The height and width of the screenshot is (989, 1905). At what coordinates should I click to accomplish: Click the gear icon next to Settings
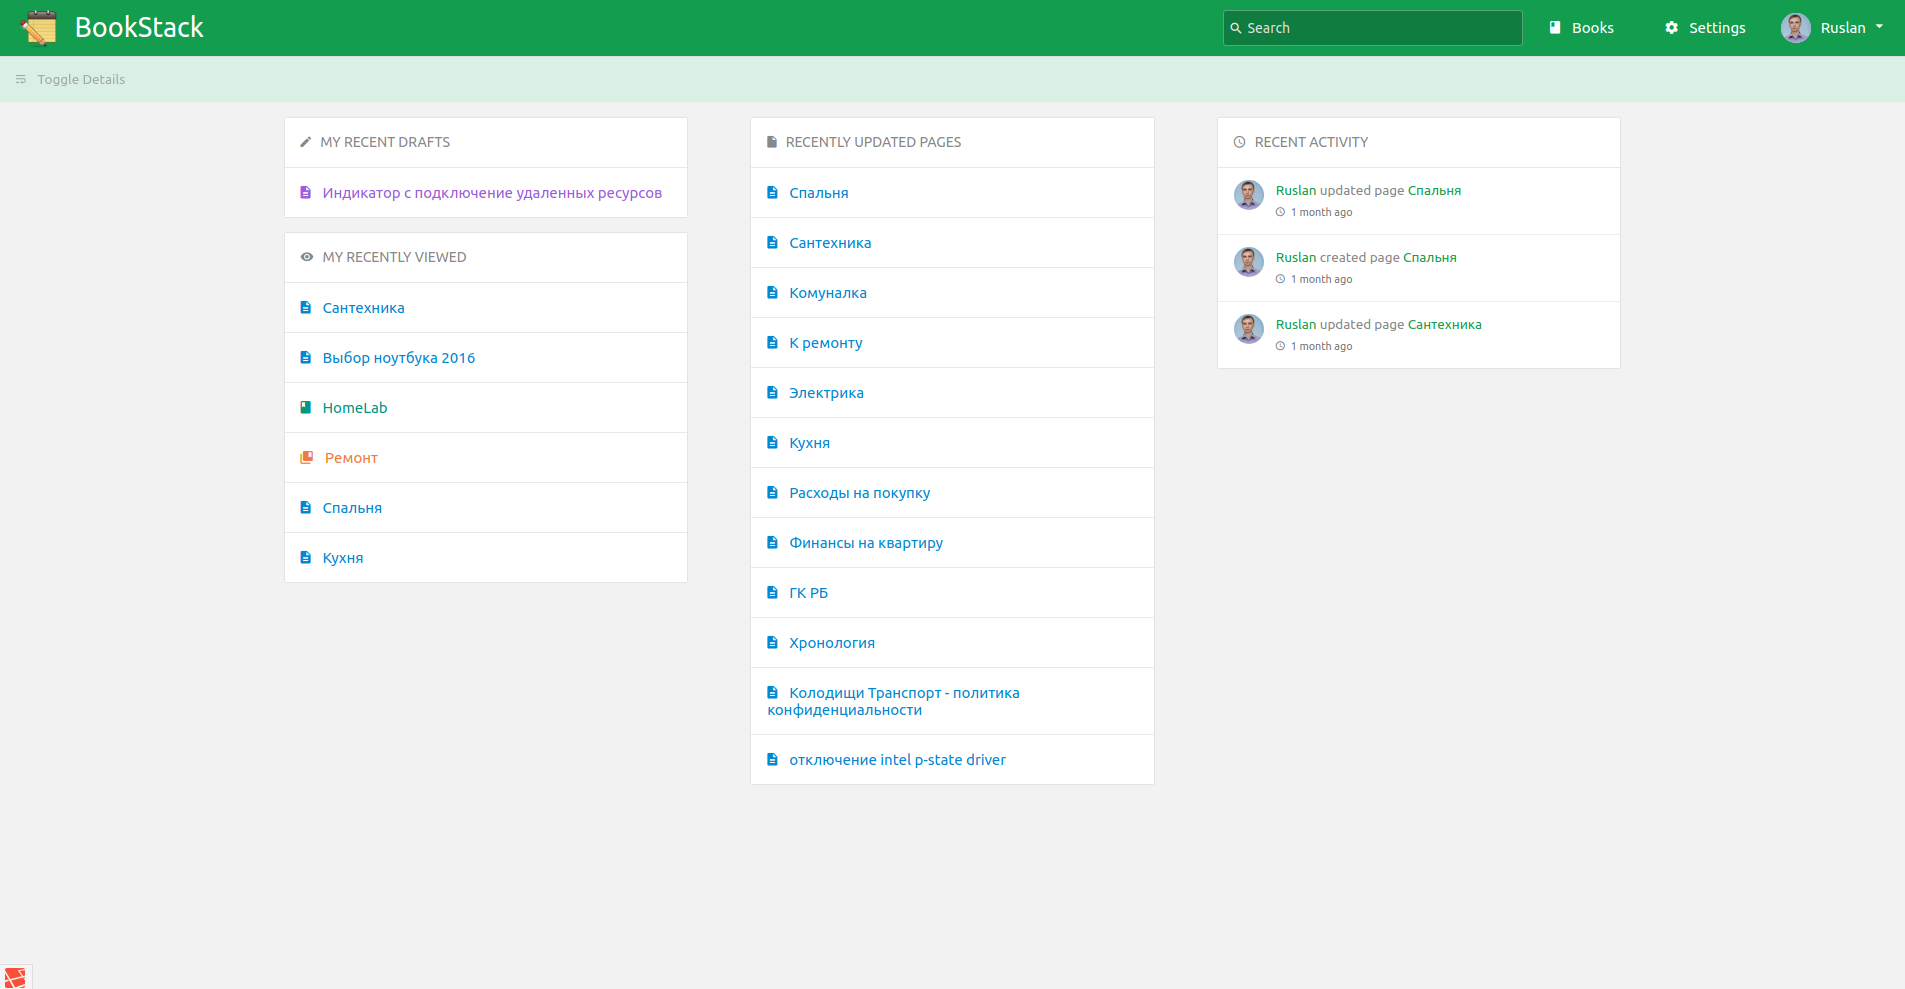coord(1671,28)
